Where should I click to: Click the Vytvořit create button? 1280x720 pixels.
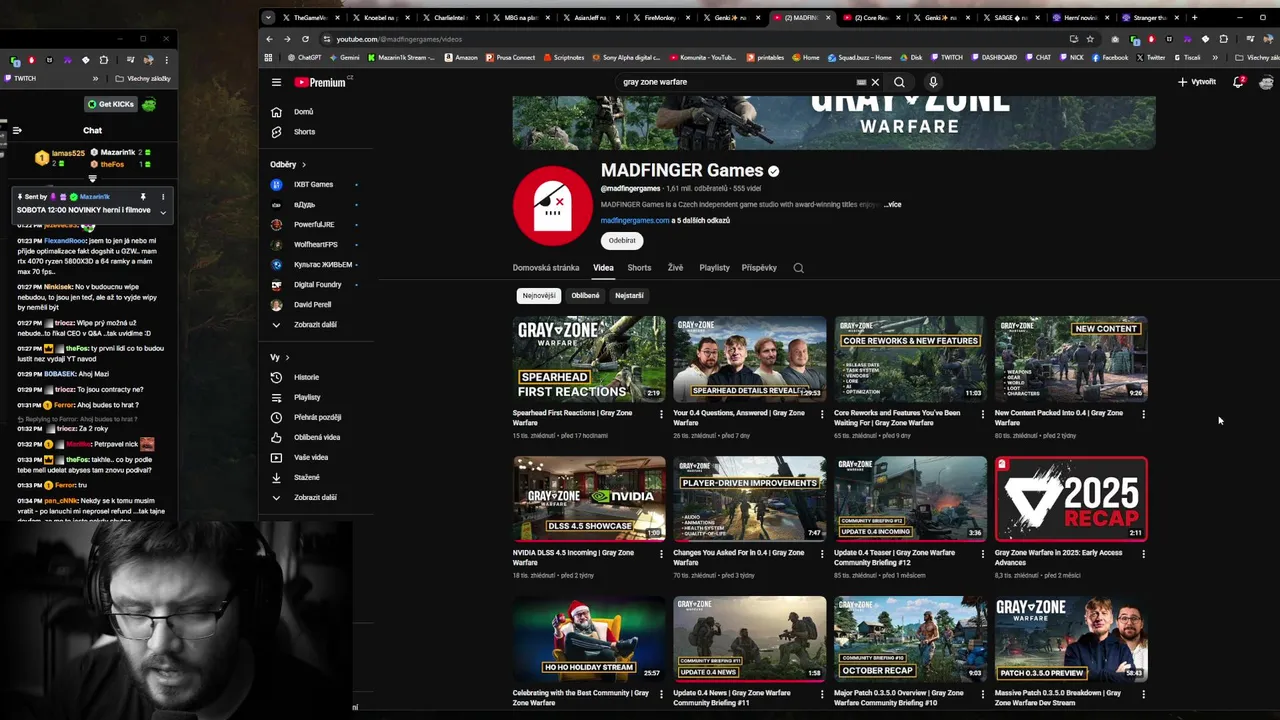pyautogui.click(x=1197, y=82)
